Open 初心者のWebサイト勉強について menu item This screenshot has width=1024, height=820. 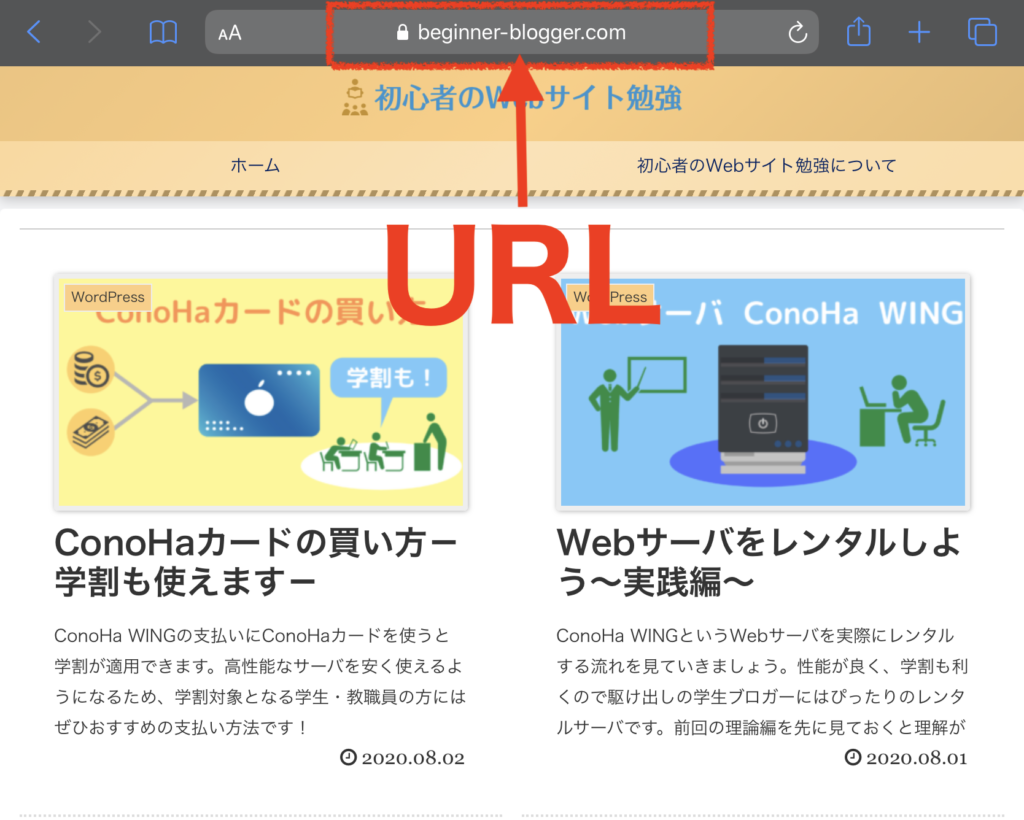coord(766,165)
